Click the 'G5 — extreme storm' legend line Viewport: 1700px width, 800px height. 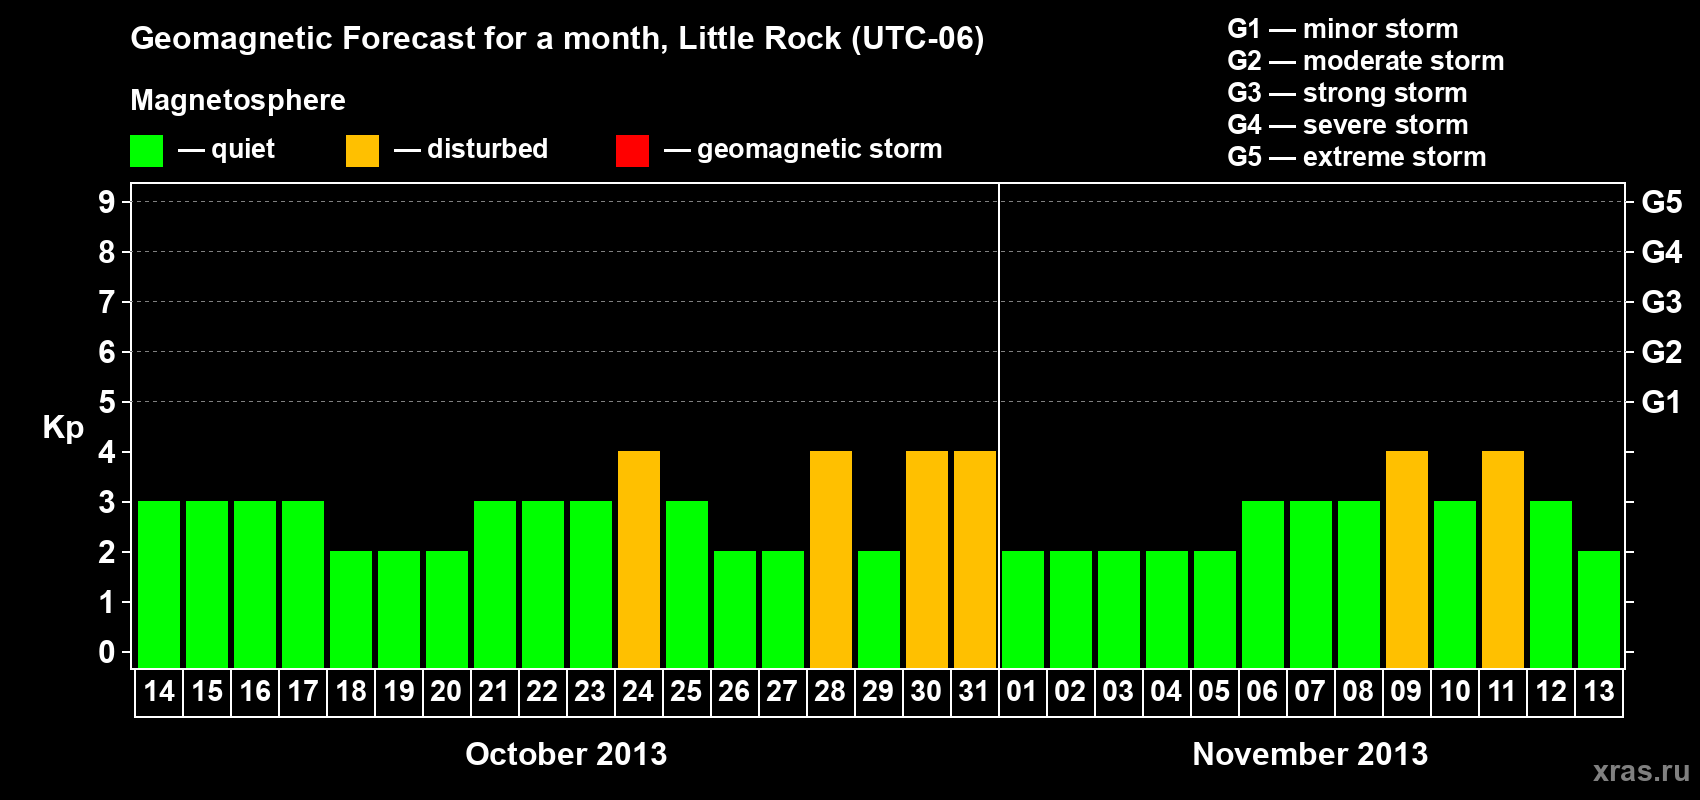tap(1357, 157)
